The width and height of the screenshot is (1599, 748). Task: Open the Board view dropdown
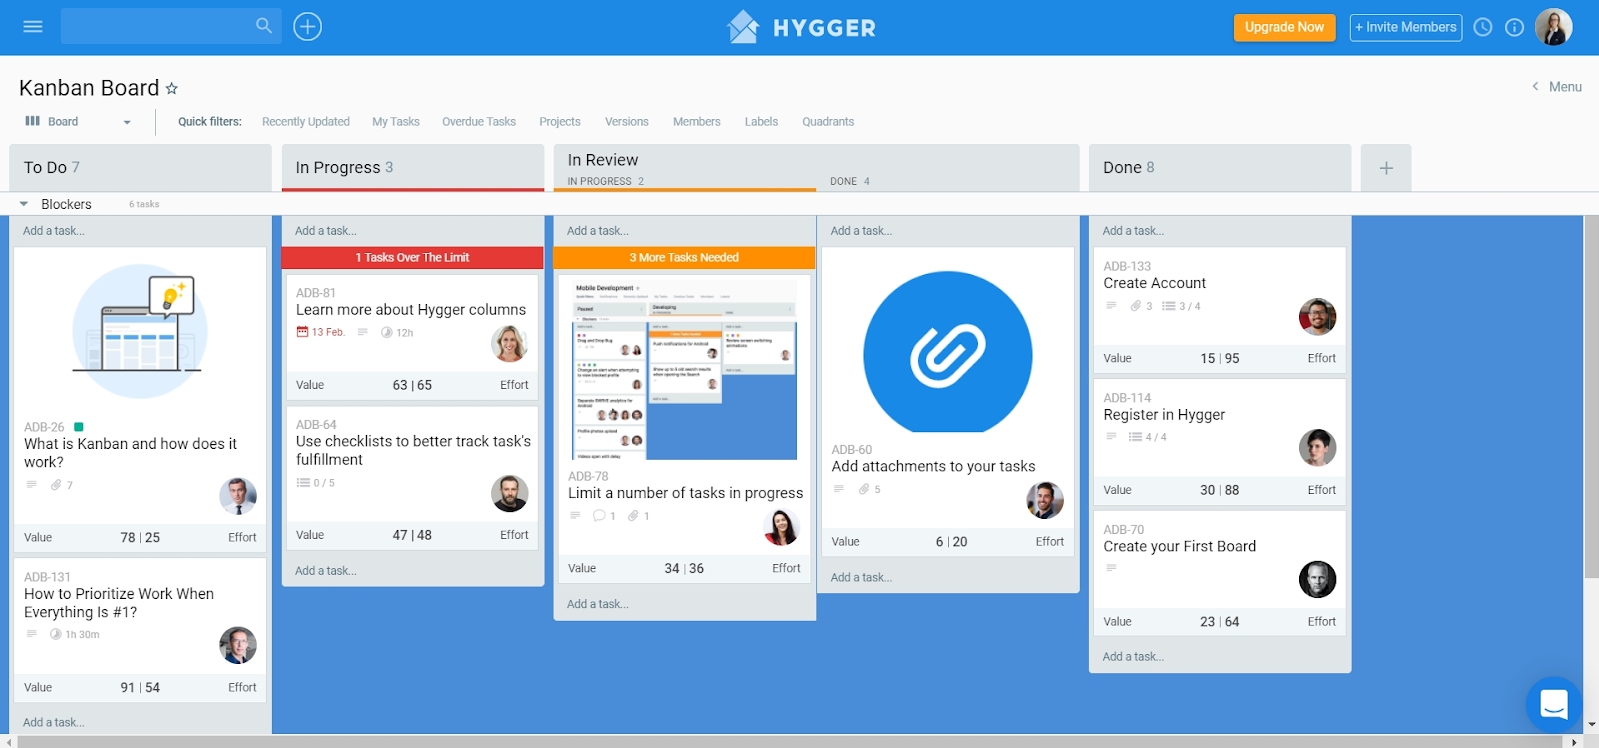click(78, 122)
